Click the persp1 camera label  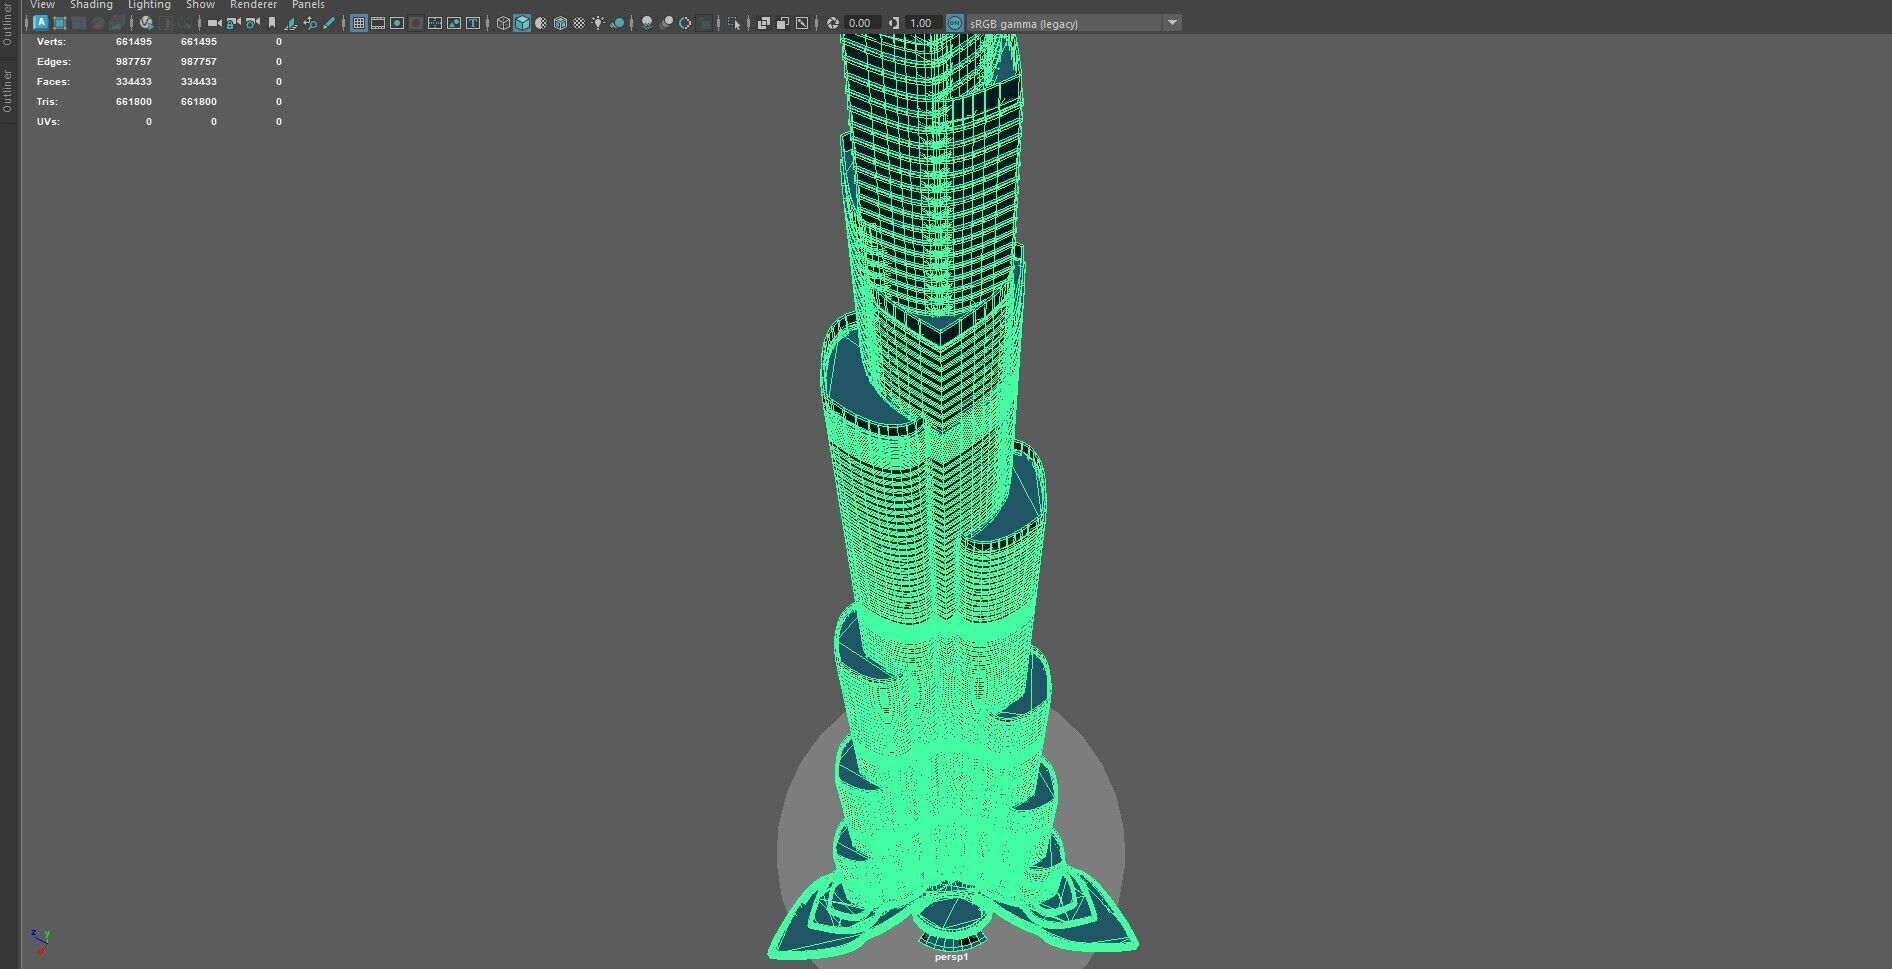(x=951, y=957)
